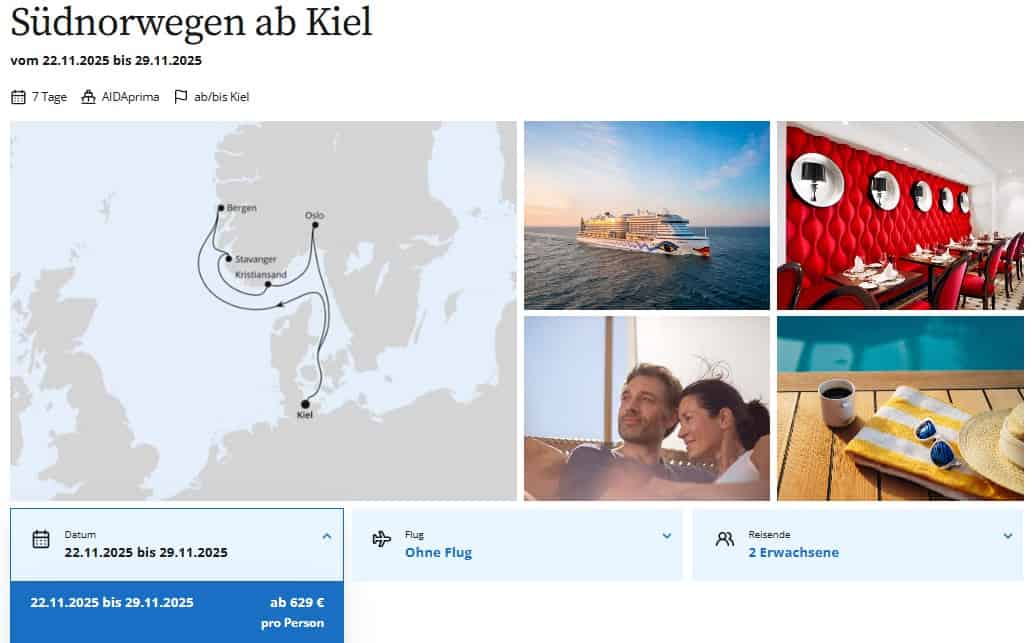Click the Kiel port marker on the map
Screen dimensions: 1032x643
[x=305, y=404]
